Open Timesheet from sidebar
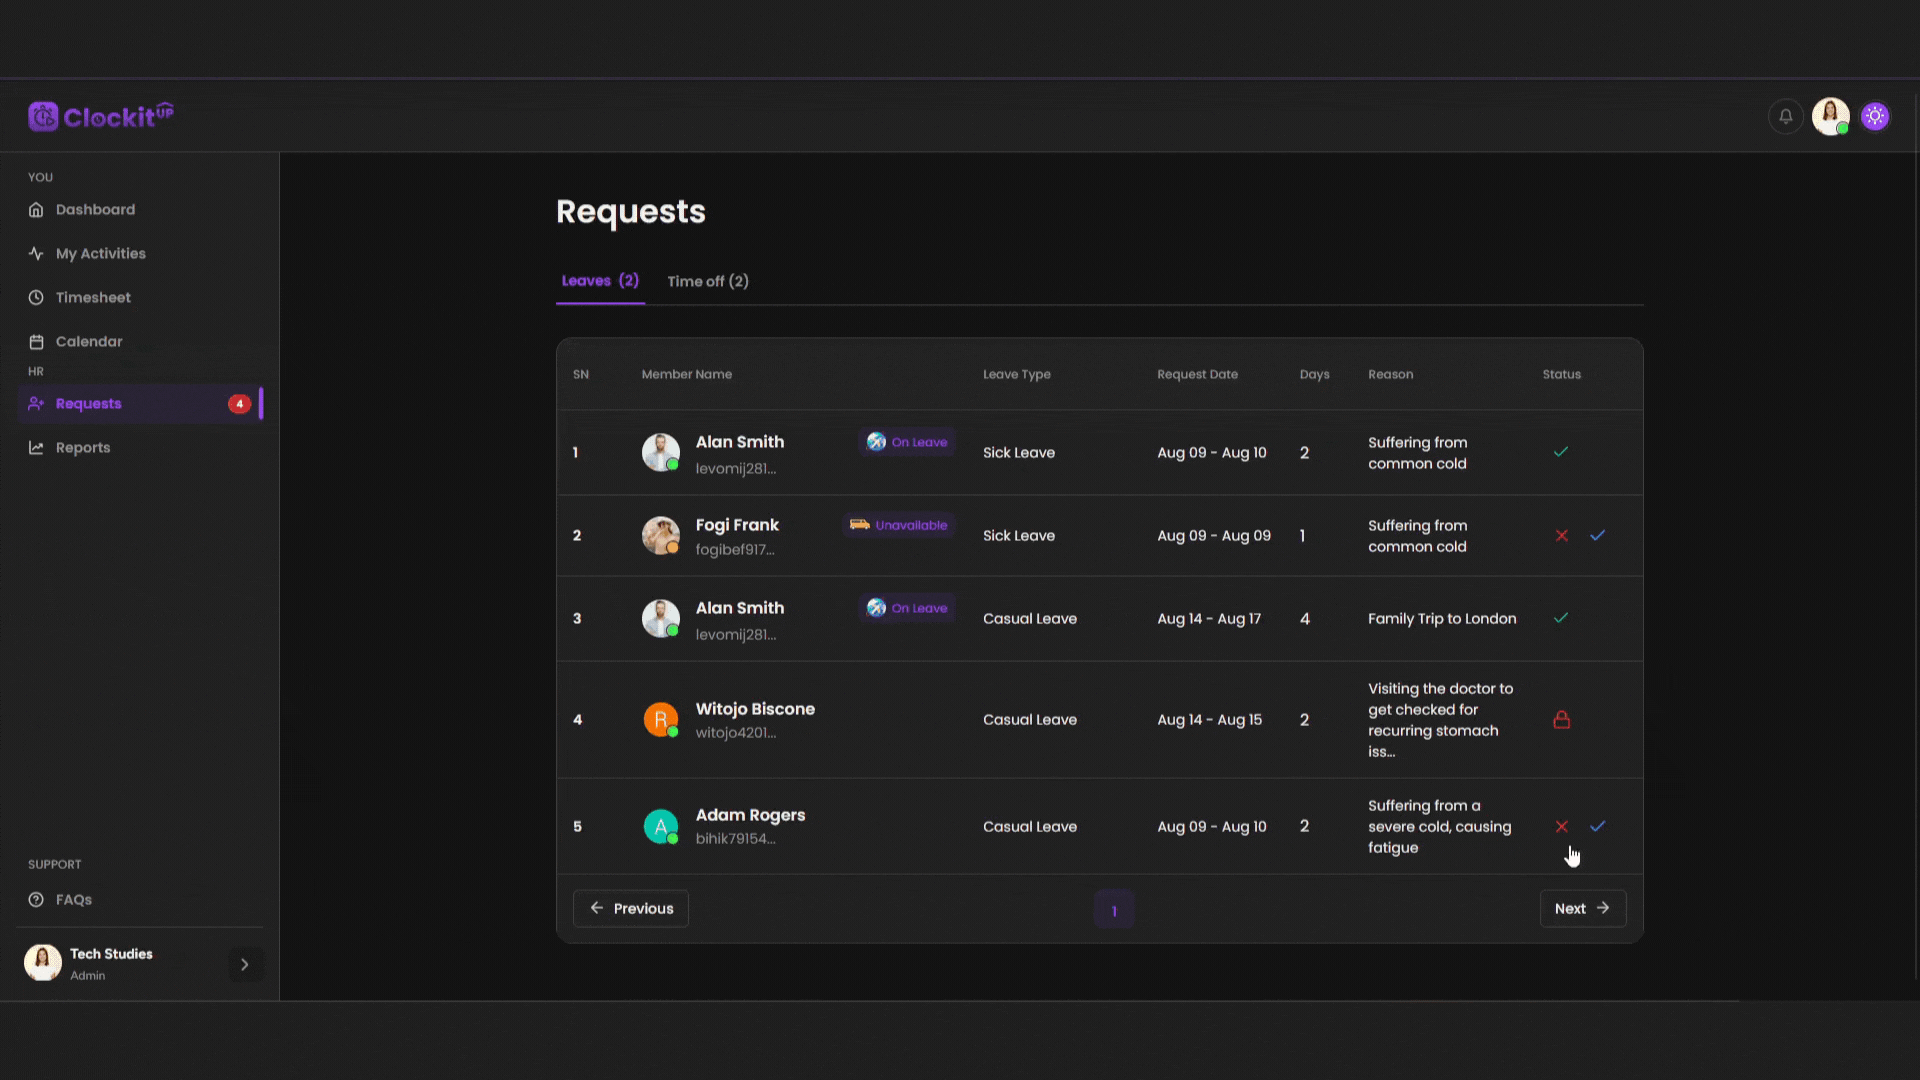The height and width of the screenshot is (1080, 1920). tap(140, 297)
